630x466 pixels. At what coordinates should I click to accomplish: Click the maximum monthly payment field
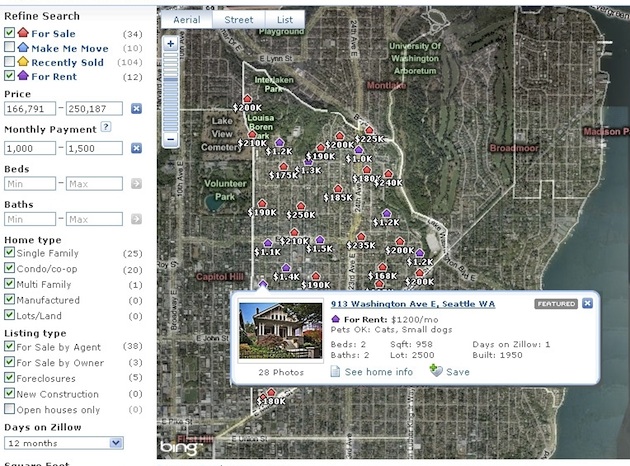(94, 148)
